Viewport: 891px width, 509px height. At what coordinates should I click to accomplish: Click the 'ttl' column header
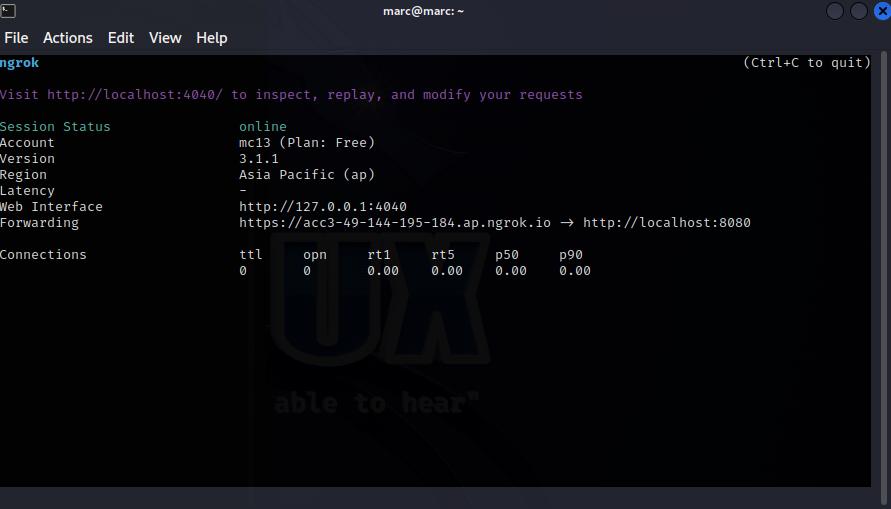click(x=251, y=254)
